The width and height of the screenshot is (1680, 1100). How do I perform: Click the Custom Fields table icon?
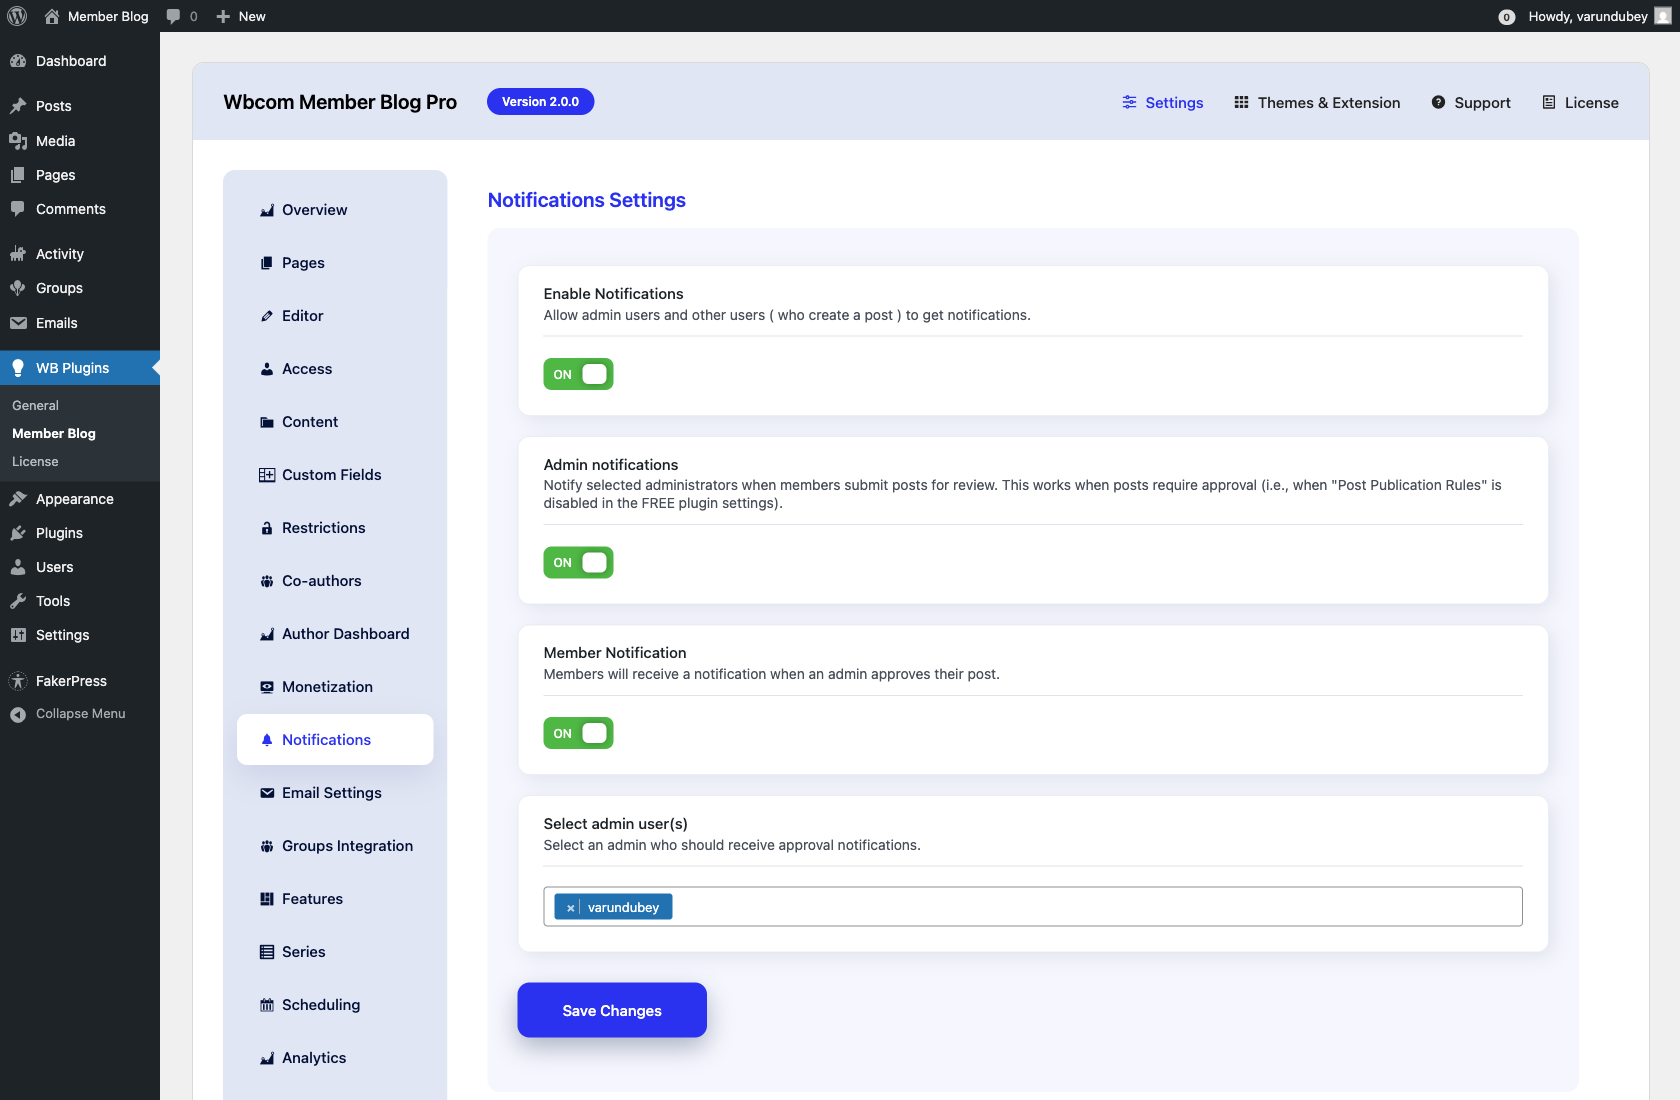coord(267,475)
